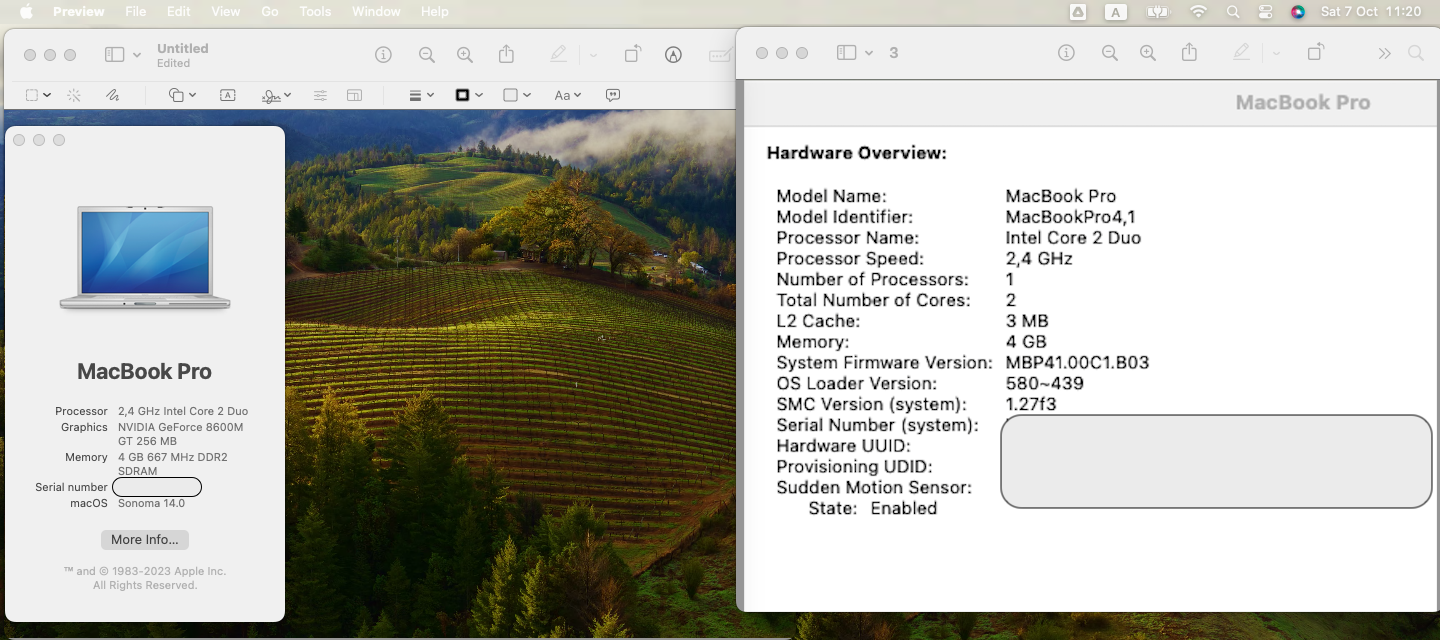Toggle sidebar in the Untitled window

(115, 55)
